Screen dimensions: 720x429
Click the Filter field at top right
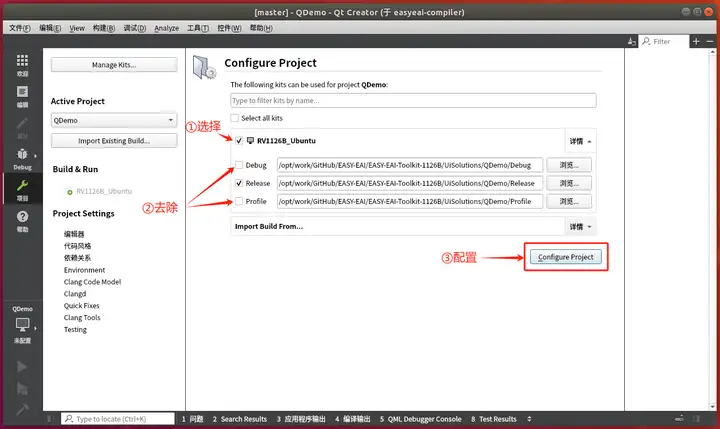tap(665, 41)
